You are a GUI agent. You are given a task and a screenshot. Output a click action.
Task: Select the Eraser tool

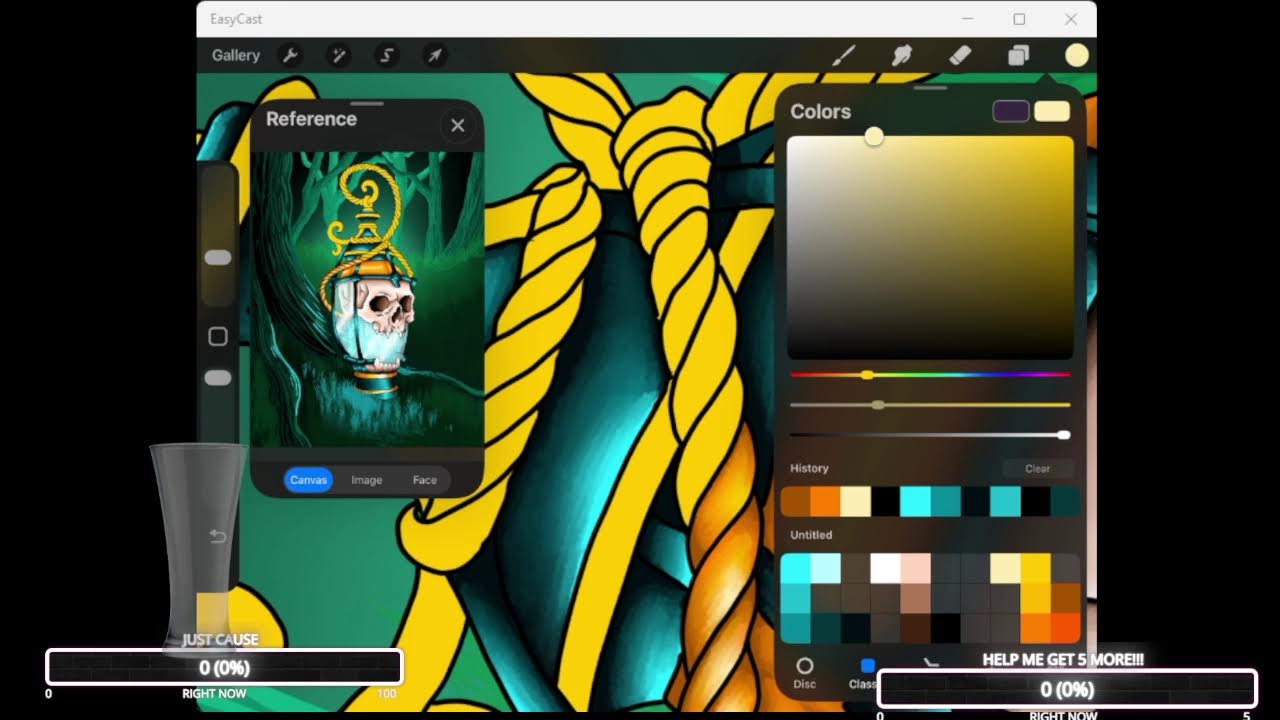pyautogui.click(x=960, y=56)
